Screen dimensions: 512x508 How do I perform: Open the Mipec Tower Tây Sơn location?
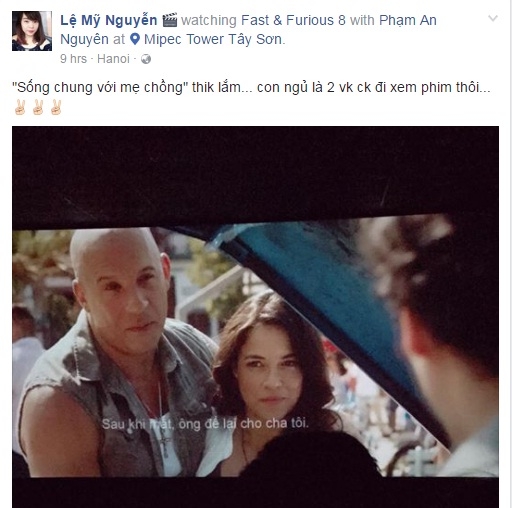(x=213, y=40)
